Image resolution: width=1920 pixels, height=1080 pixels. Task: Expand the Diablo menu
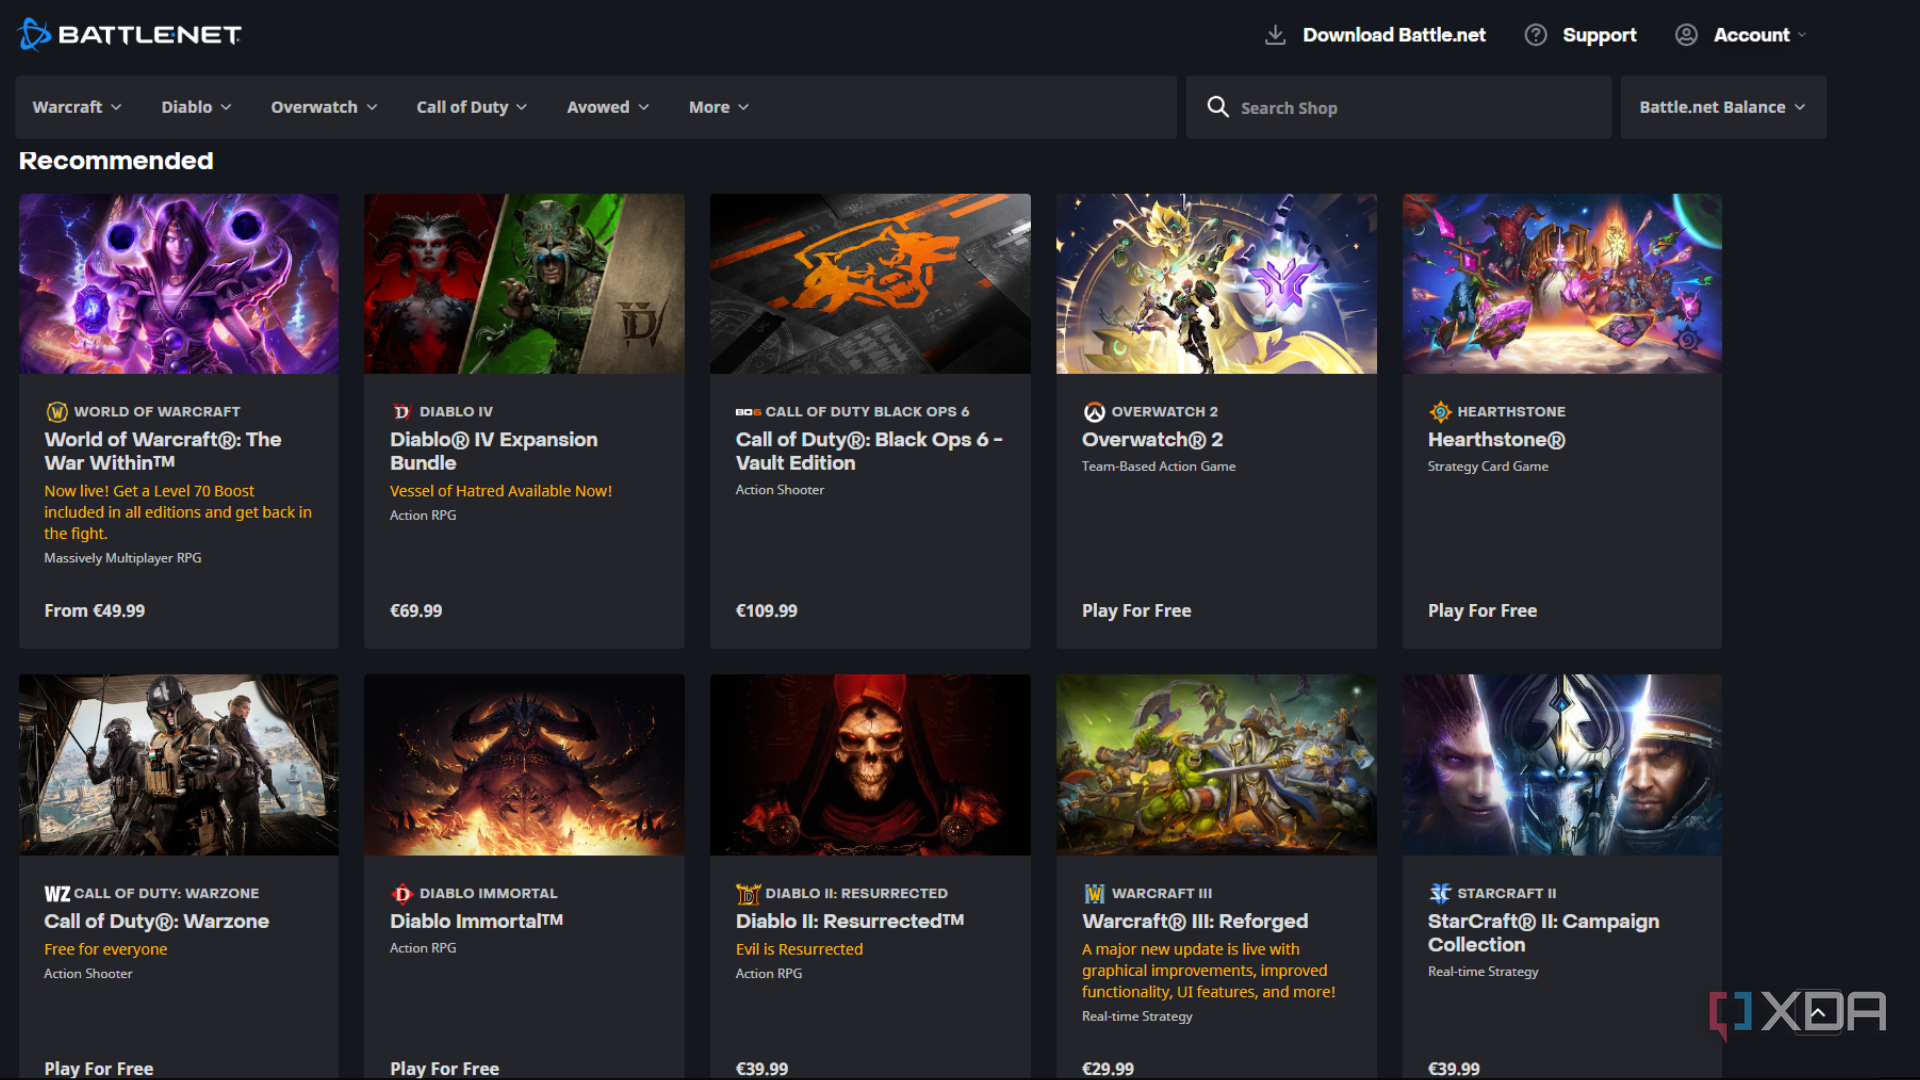point(197,107)
